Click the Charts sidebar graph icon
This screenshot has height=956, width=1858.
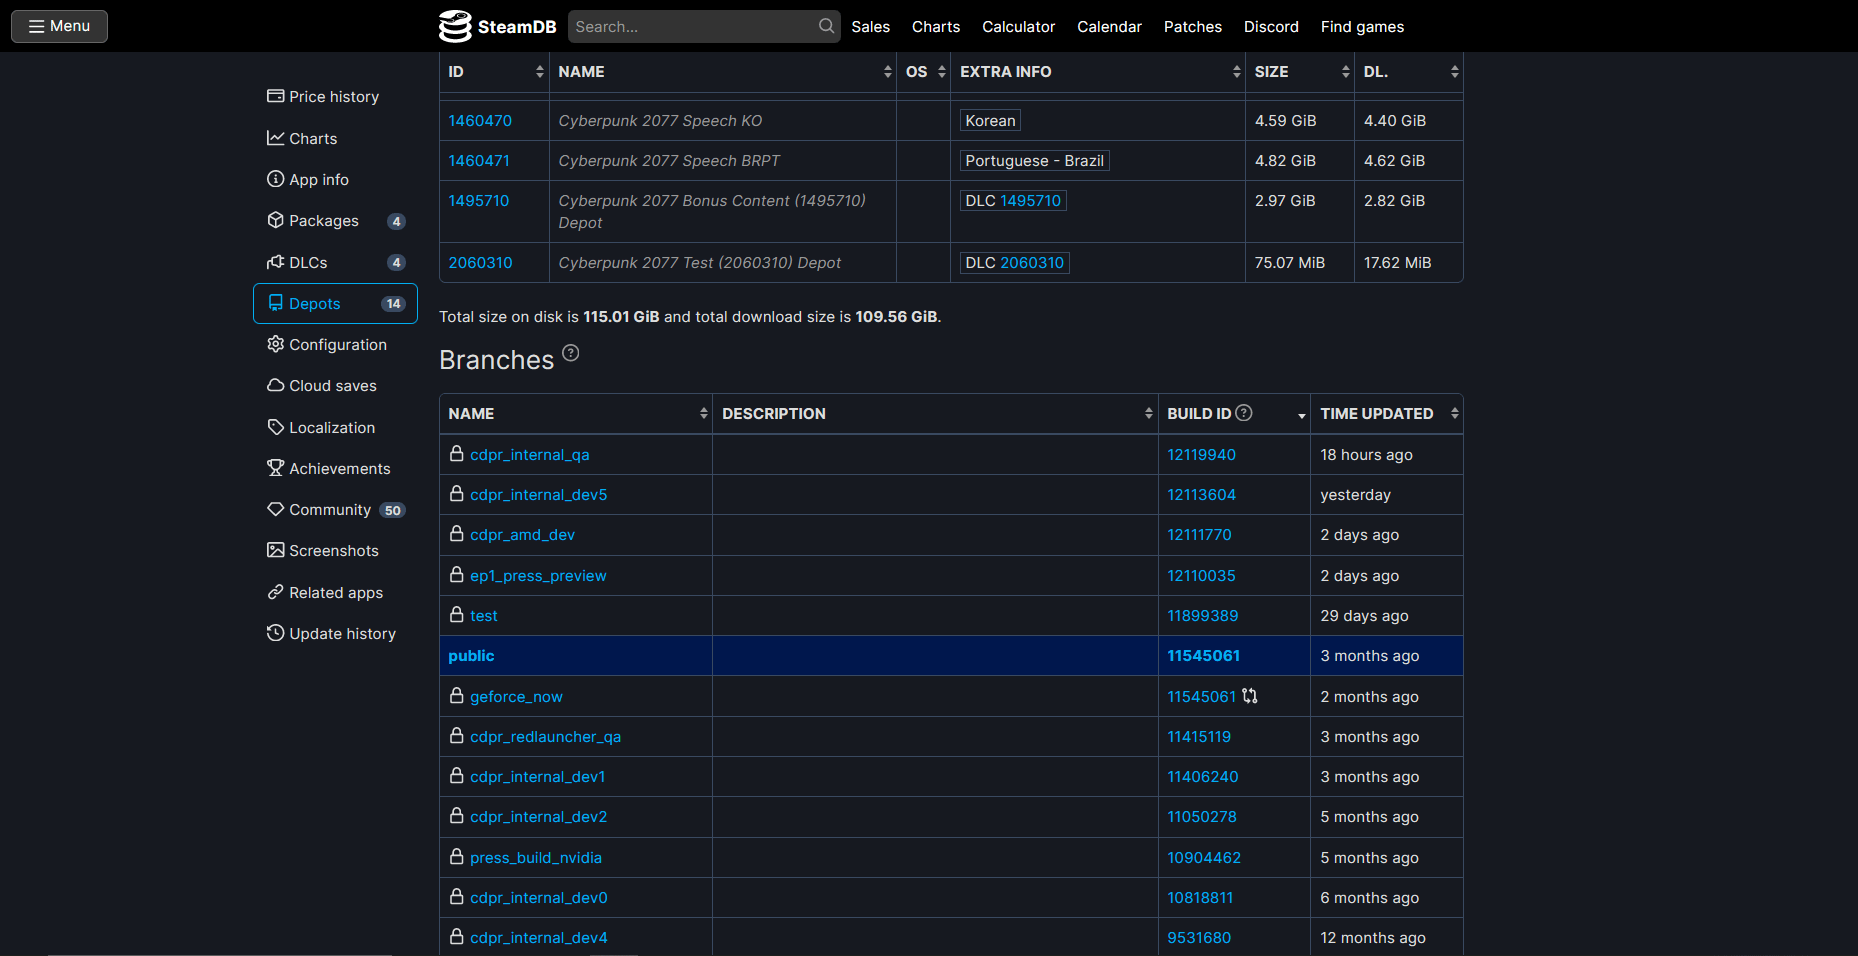tap(275, 138)
